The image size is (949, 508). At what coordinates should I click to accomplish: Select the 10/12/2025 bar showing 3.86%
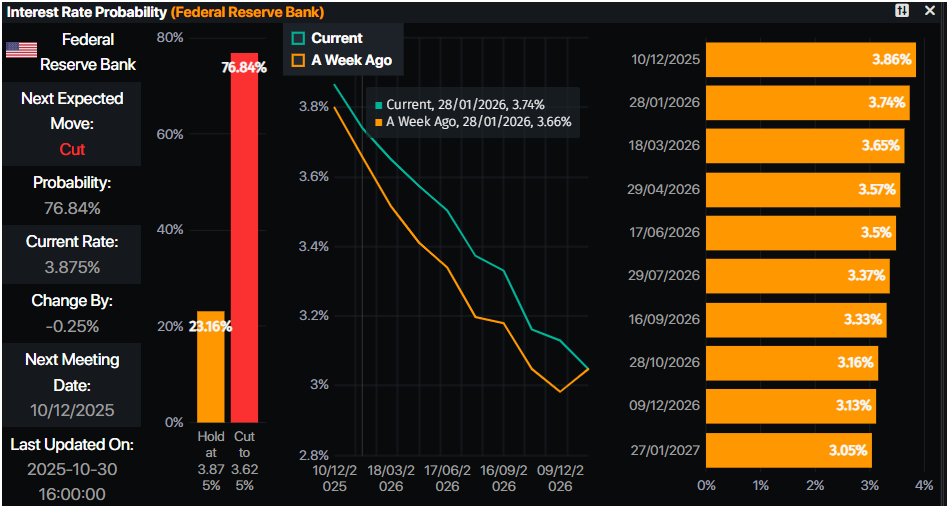click(810, 59)
